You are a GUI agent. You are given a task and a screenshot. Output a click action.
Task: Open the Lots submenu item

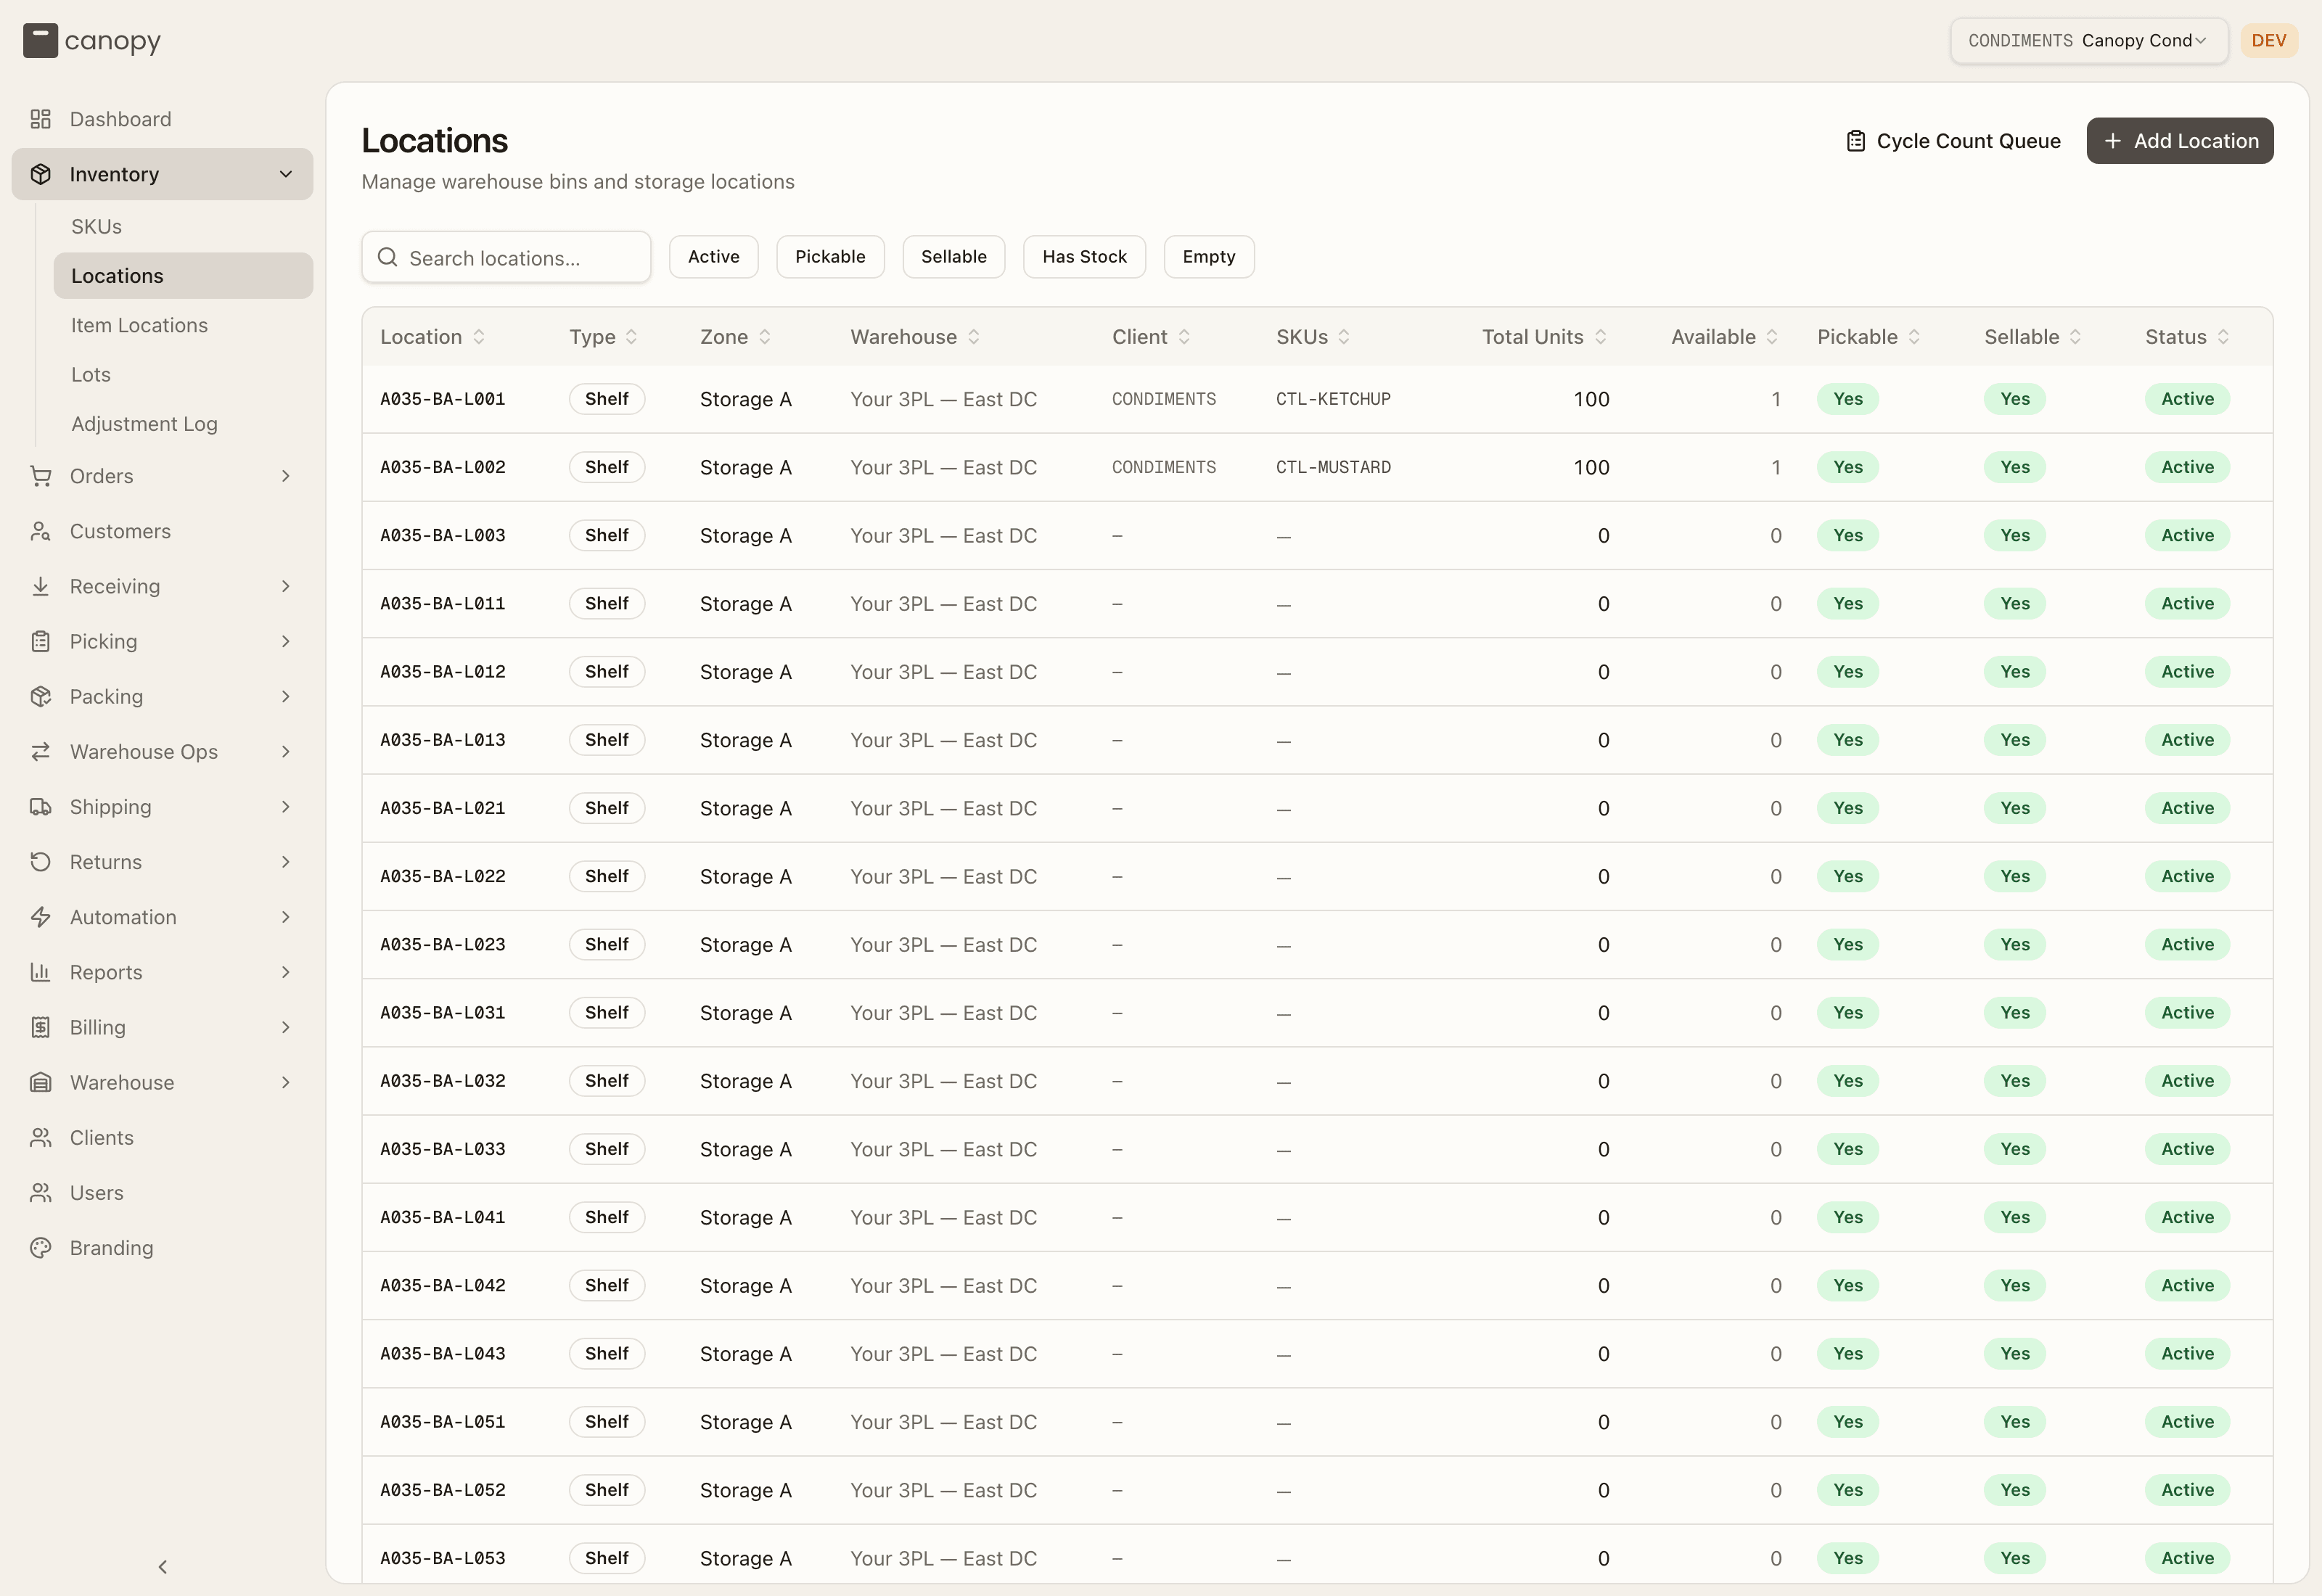point(183,375)
